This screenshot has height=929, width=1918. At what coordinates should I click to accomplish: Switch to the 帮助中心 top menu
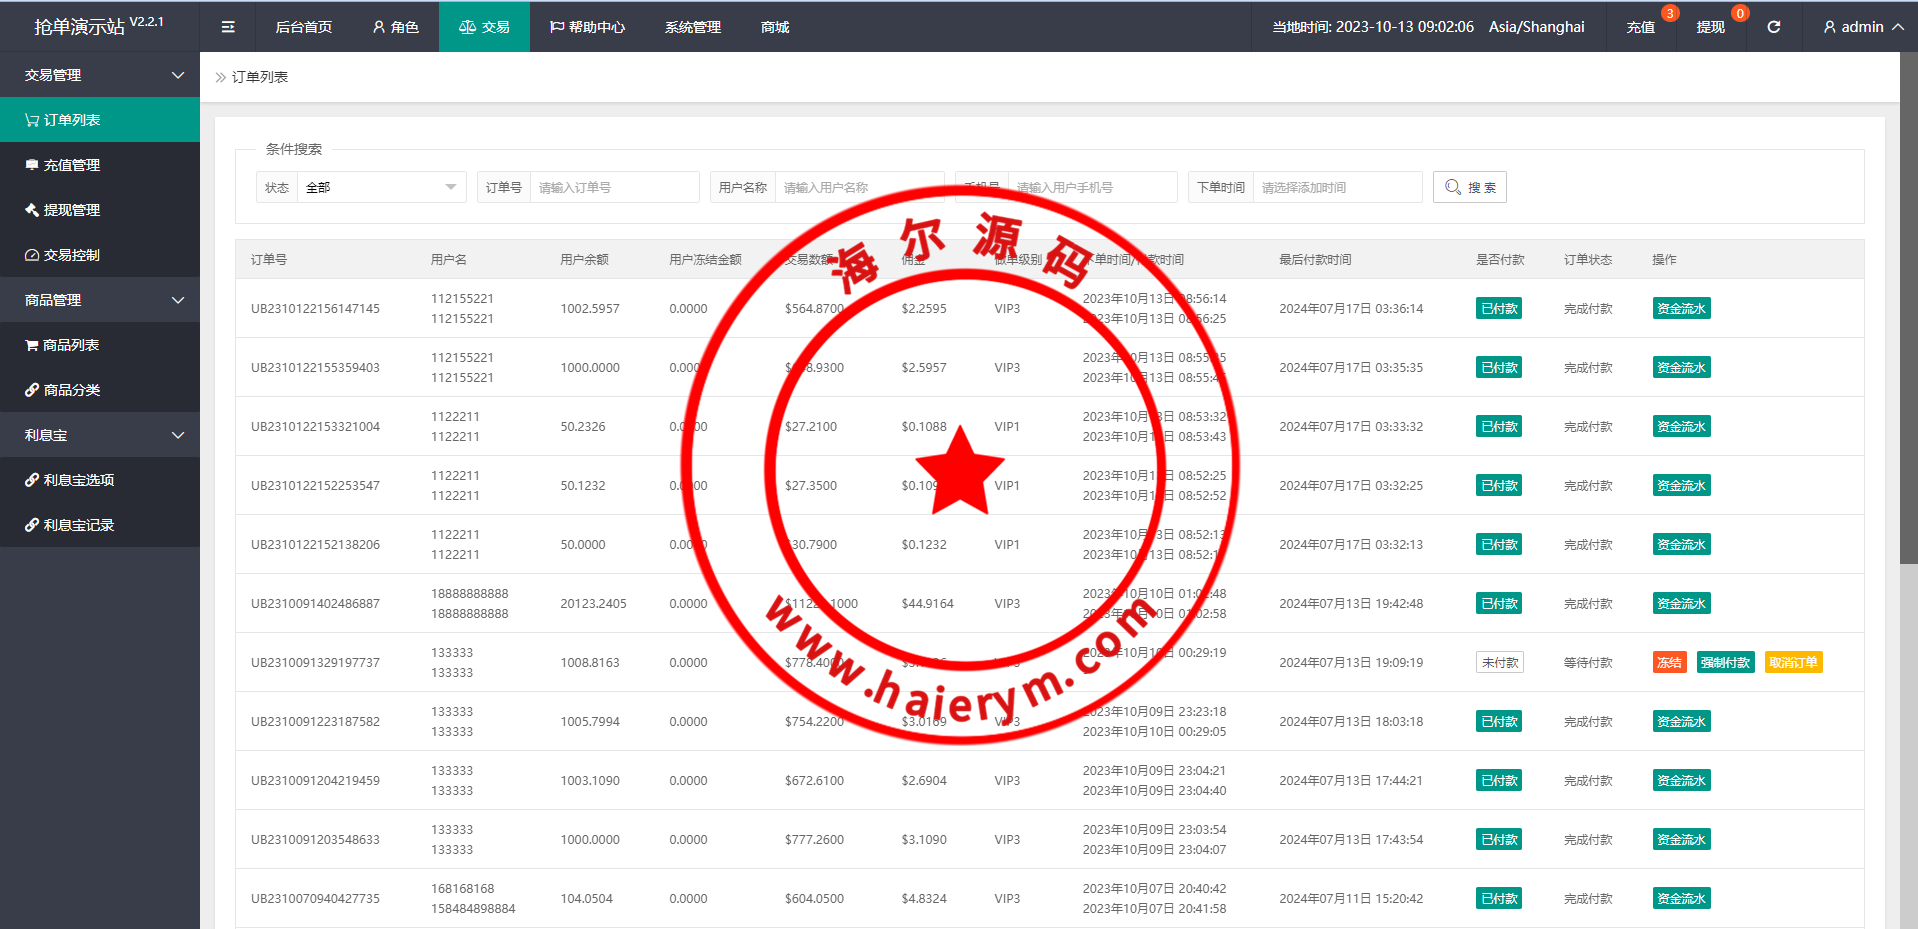click(x=587, y=27)
